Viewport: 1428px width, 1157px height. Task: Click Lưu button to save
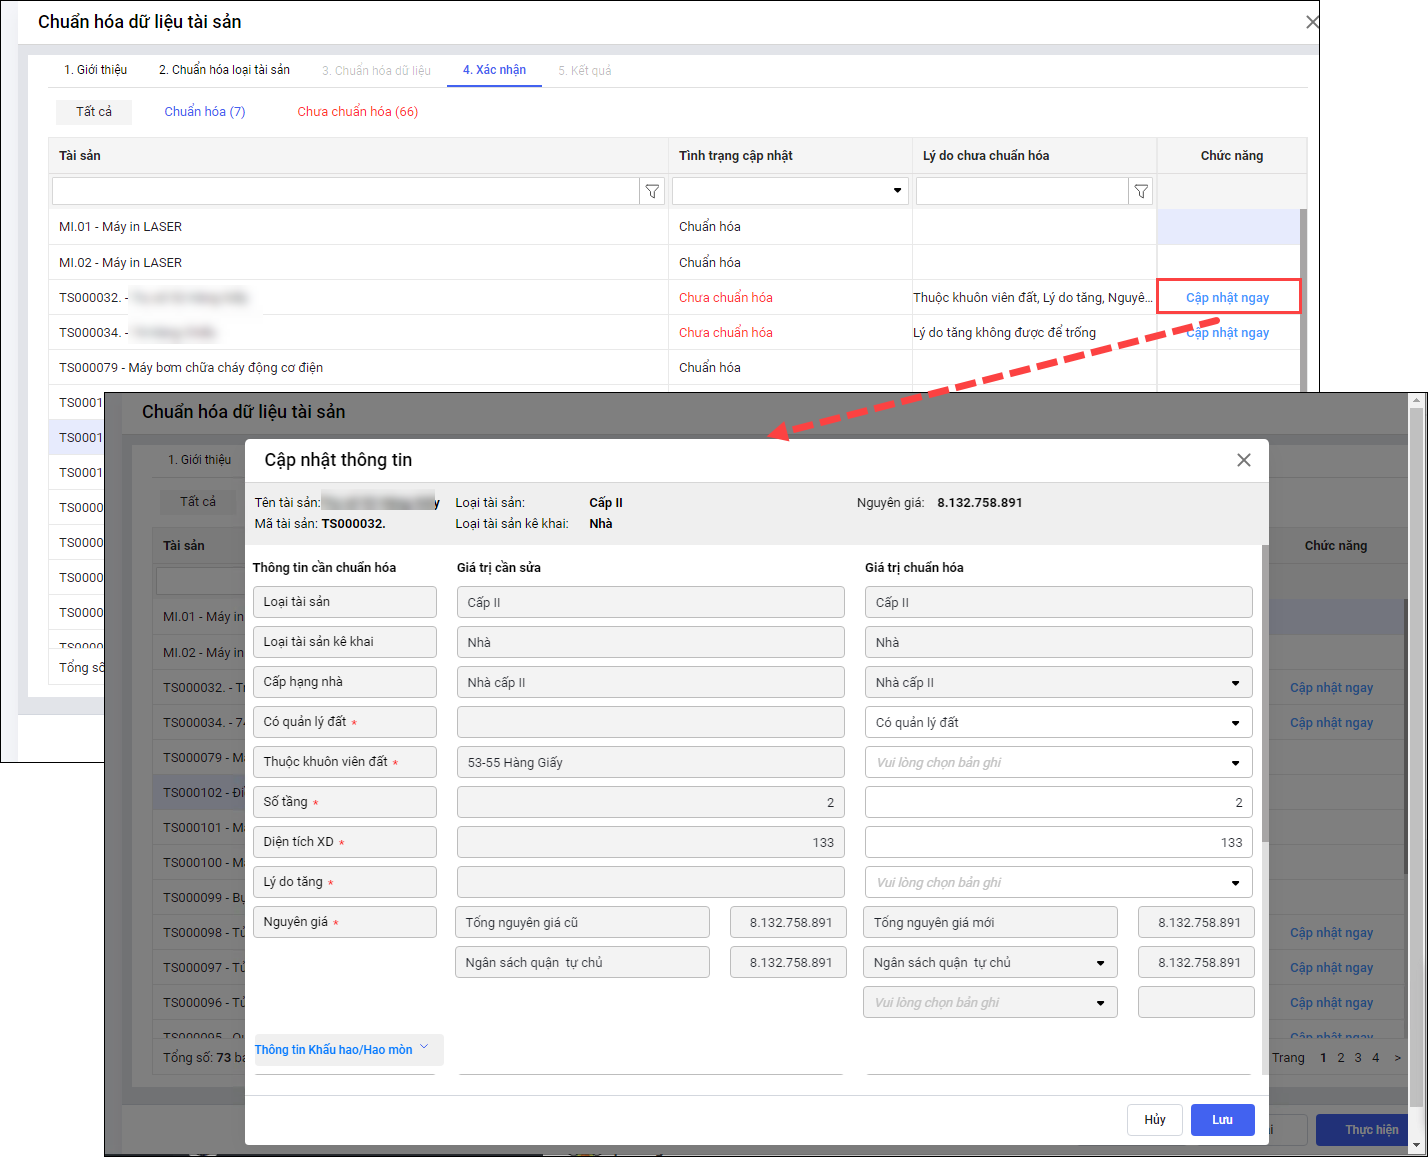click(x=1222, y=1120)
